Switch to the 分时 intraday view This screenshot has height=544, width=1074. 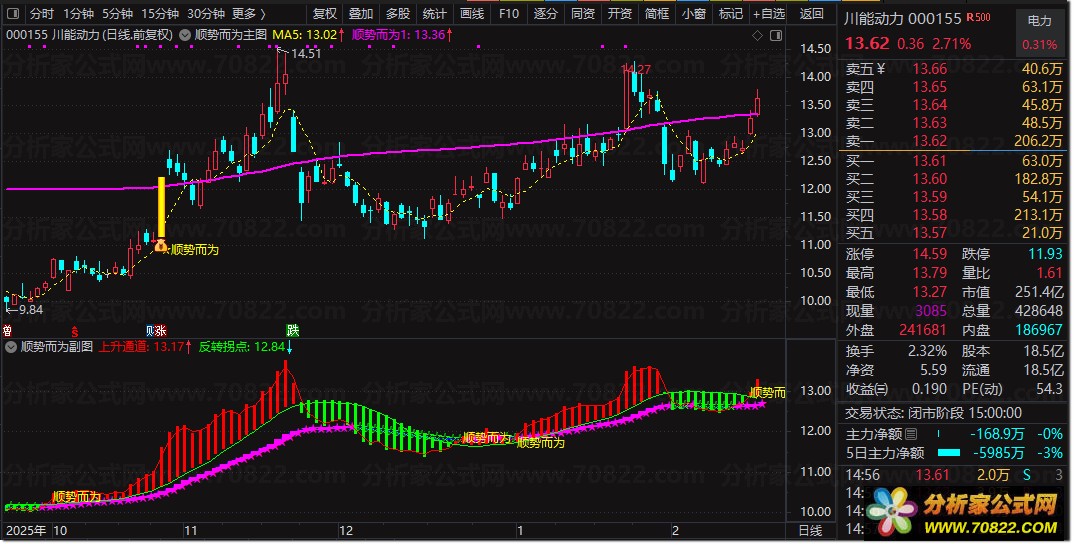41,14
